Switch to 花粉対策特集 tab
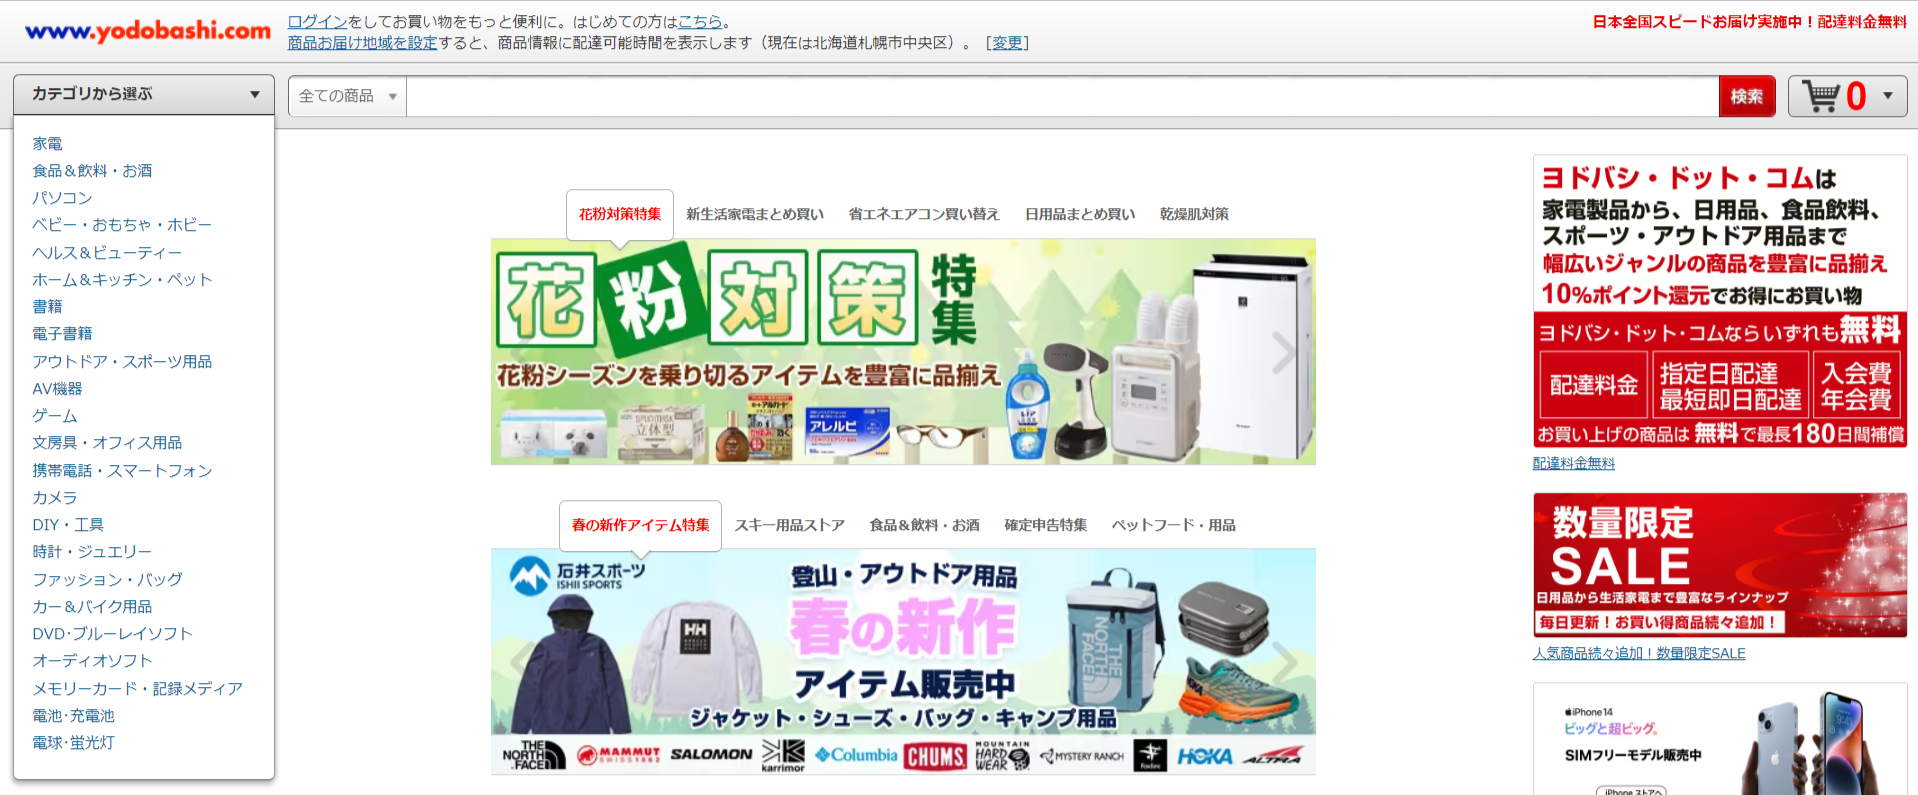The image size is (1918, 795). pos(620,214)
